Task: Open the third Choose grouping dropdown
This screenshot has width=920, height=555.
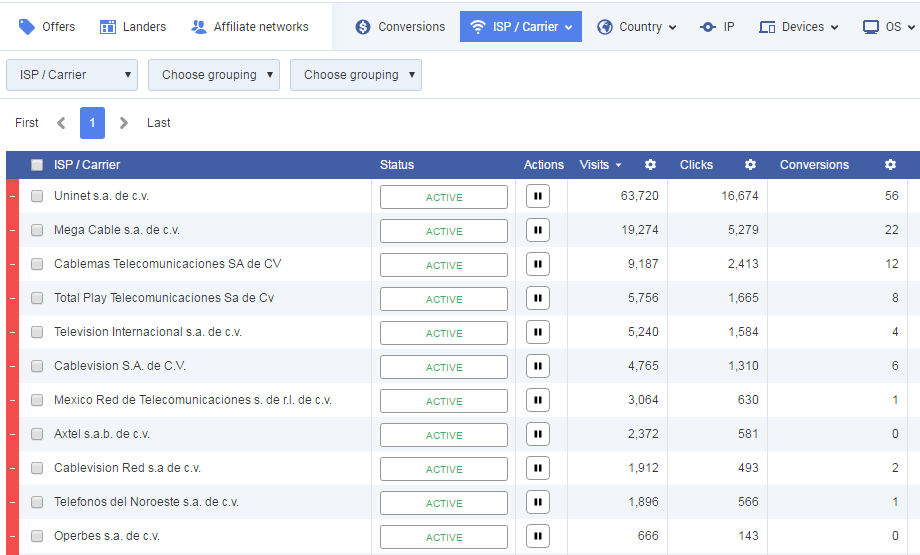Action: click(356, 75)
